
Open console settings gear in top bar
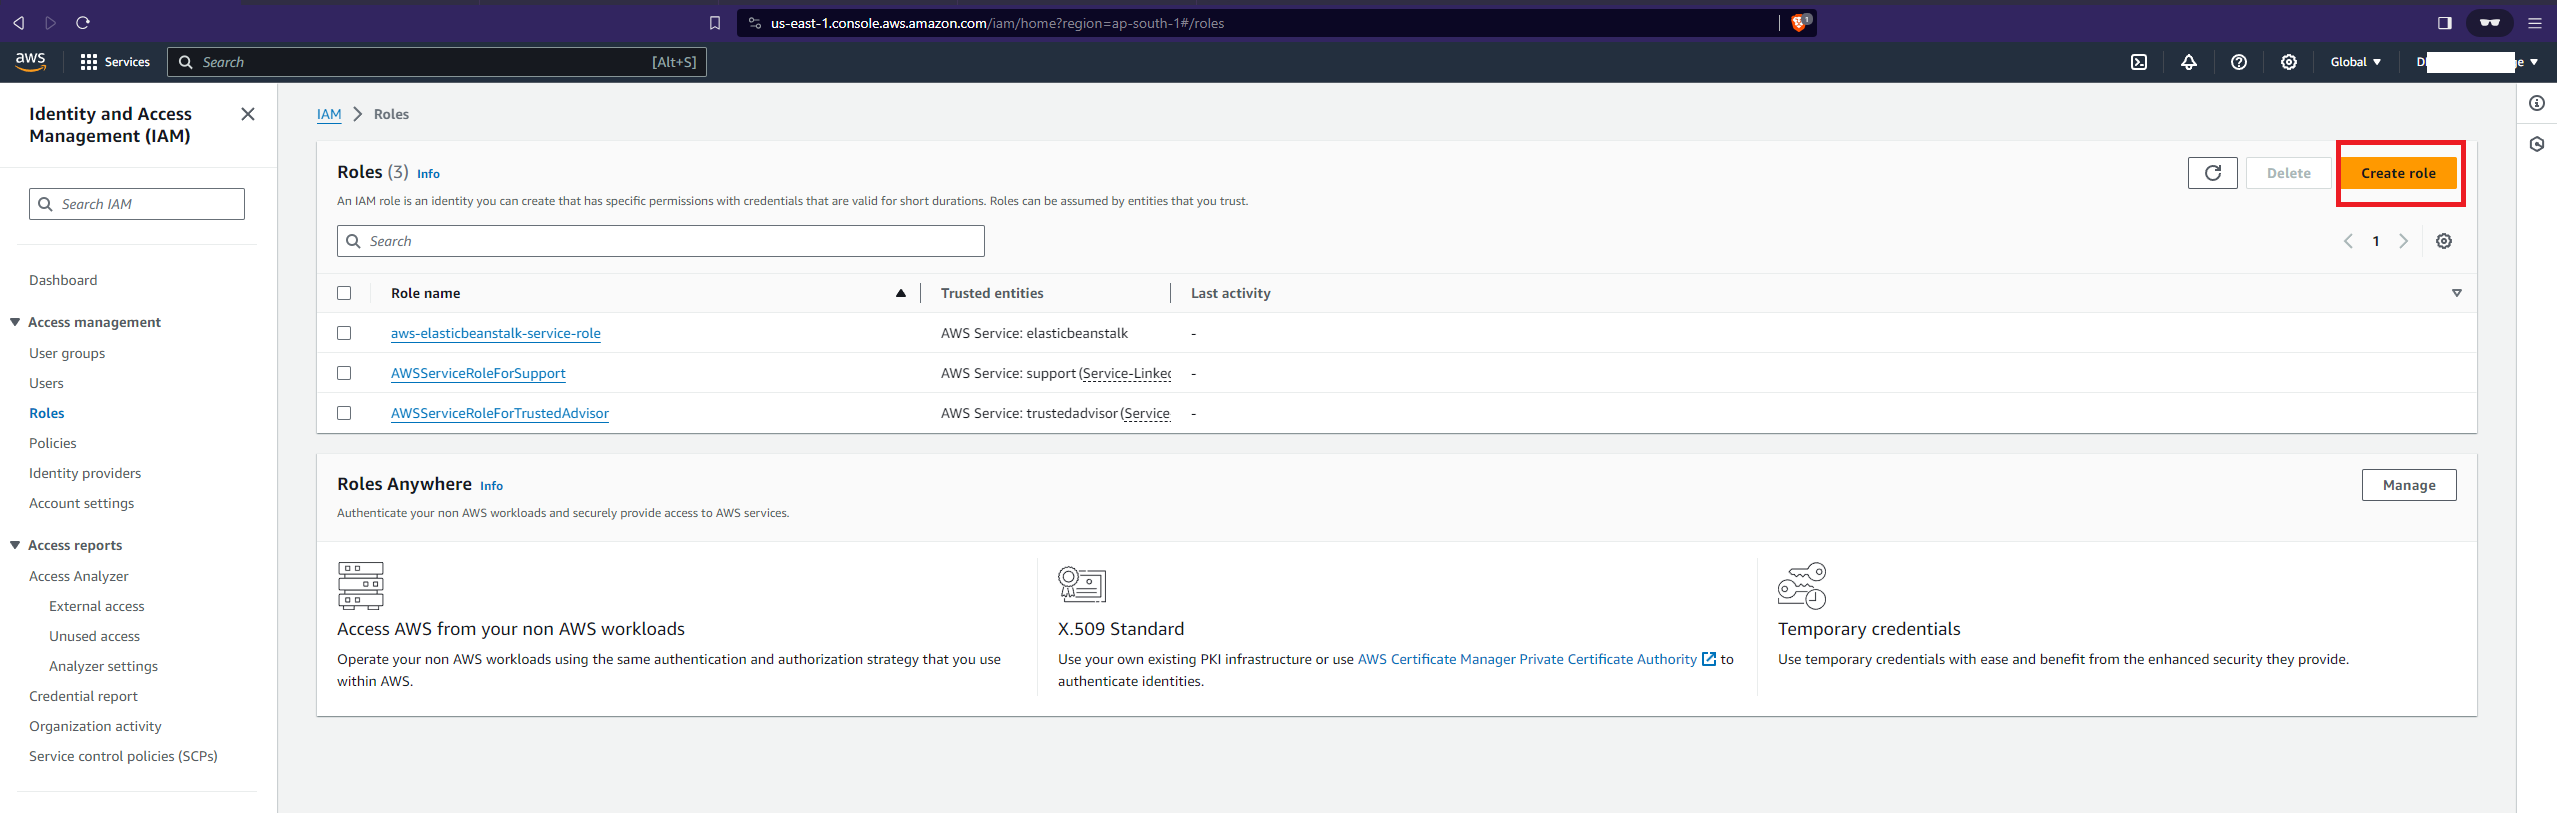click(2288, 62)
